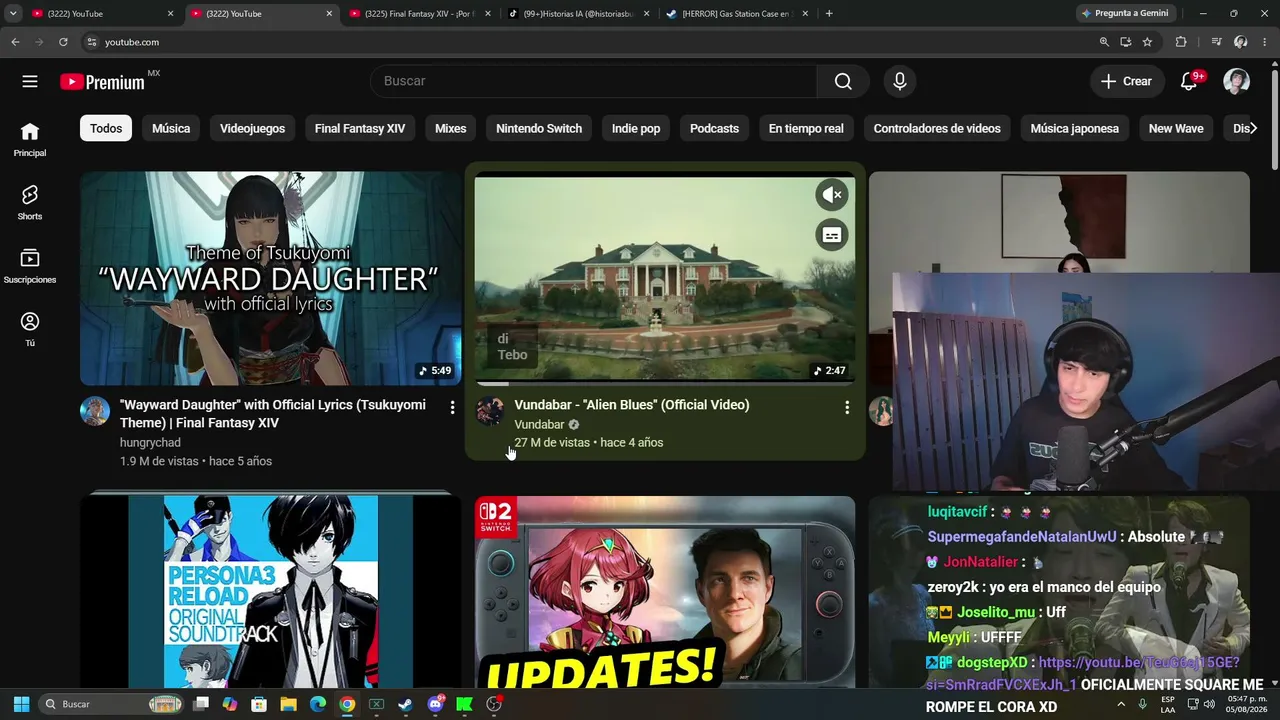This screenshot has width=1280, height=720.
Task: Open Chrome zoom magnifier in address bar
Action: pyautogui.click(x=1104, y=42)
